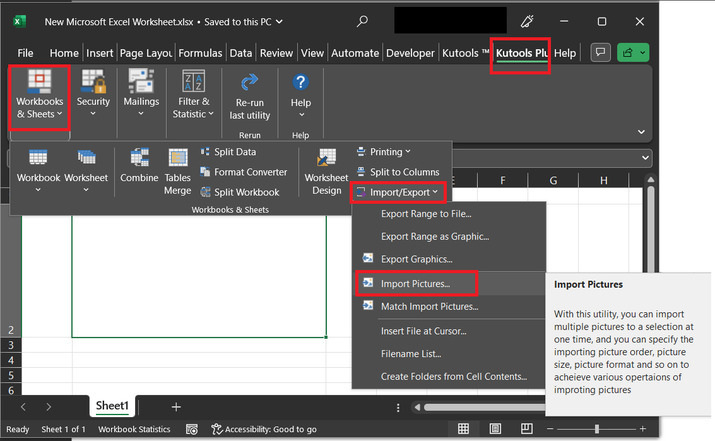Screen dimensions: 715x441
Task: Expand the Import/Export dropdown
Action: pos(398,192)
